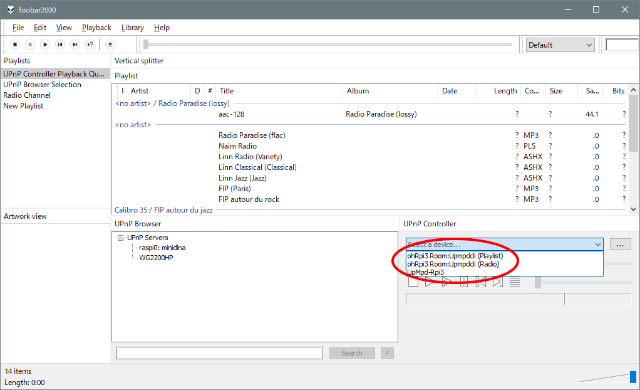Screen dimensions: 640x390
Task: Pause playback in the main toolbar
Action: pos(30,44)
